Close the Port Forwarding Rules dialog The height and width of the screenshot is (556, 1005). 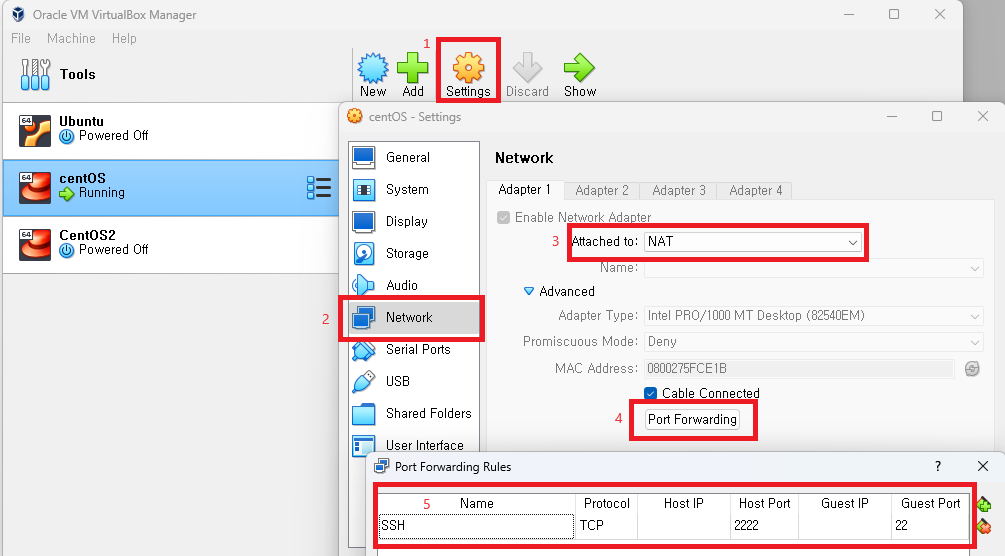(x=983, y=466)
